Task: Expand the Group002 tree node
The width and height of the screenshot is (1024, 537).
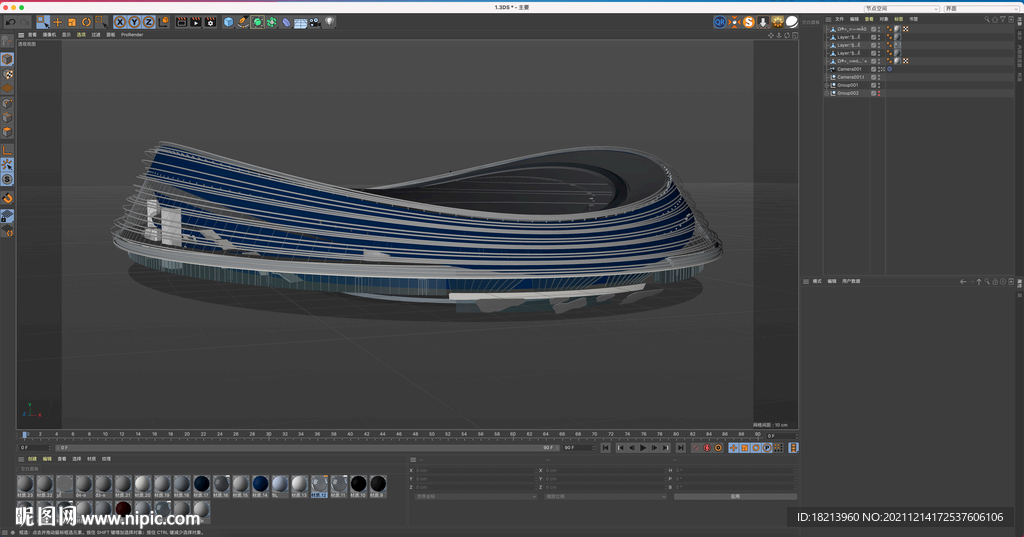Action: tap(827, 93)
